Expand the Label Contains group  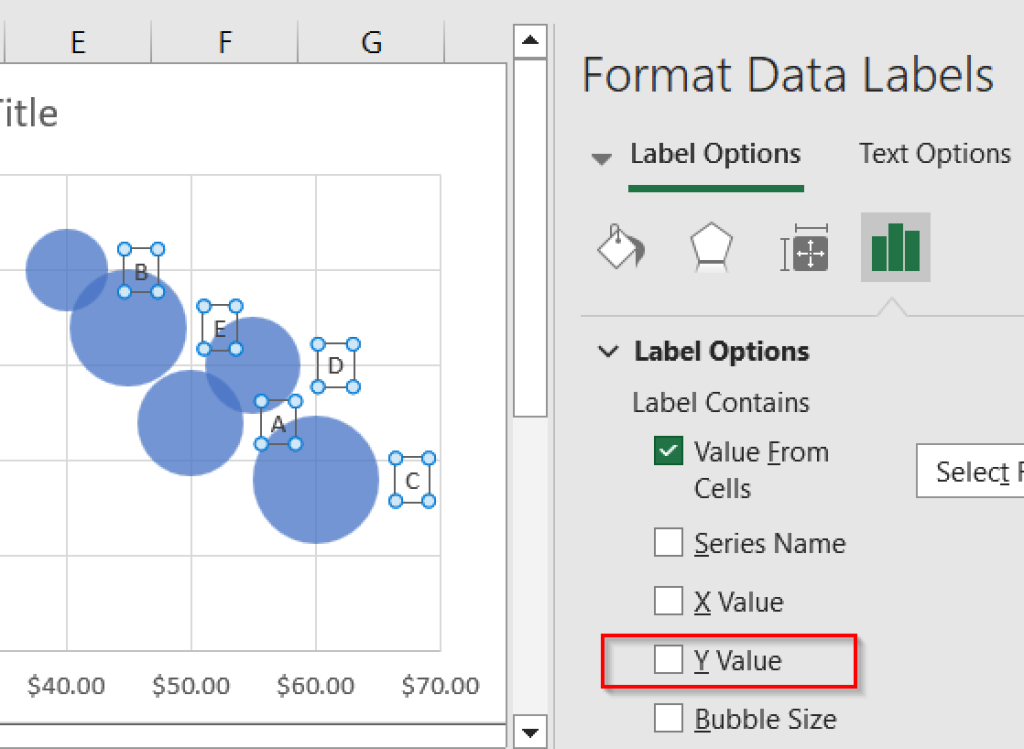tap(720, 402)
